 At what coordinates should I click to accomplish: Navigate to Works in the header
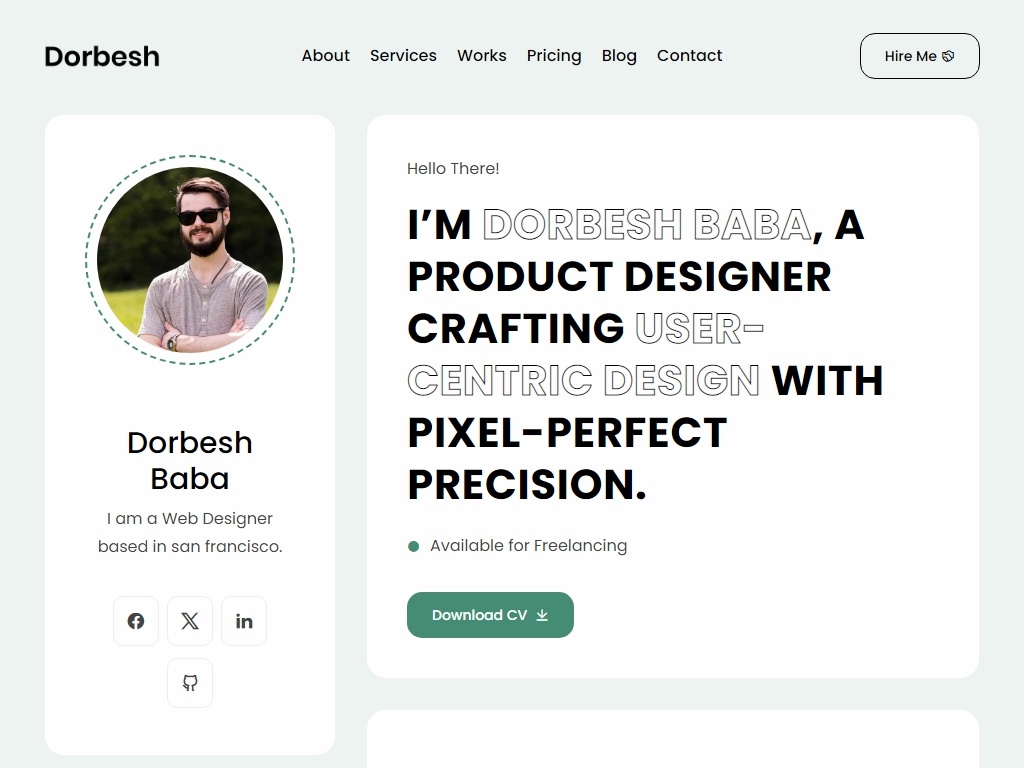pos(482,56)
